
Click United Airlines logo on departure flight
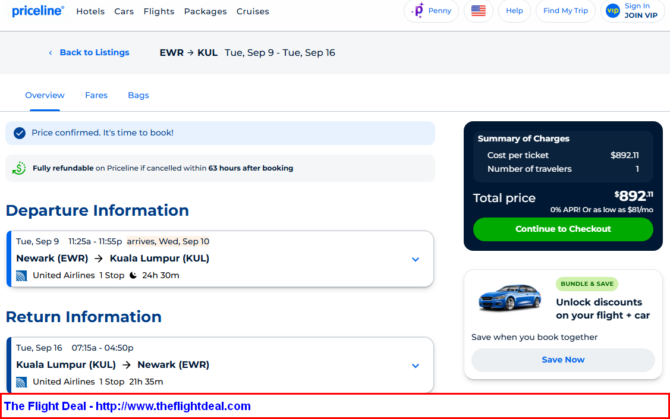pos(21,275)
